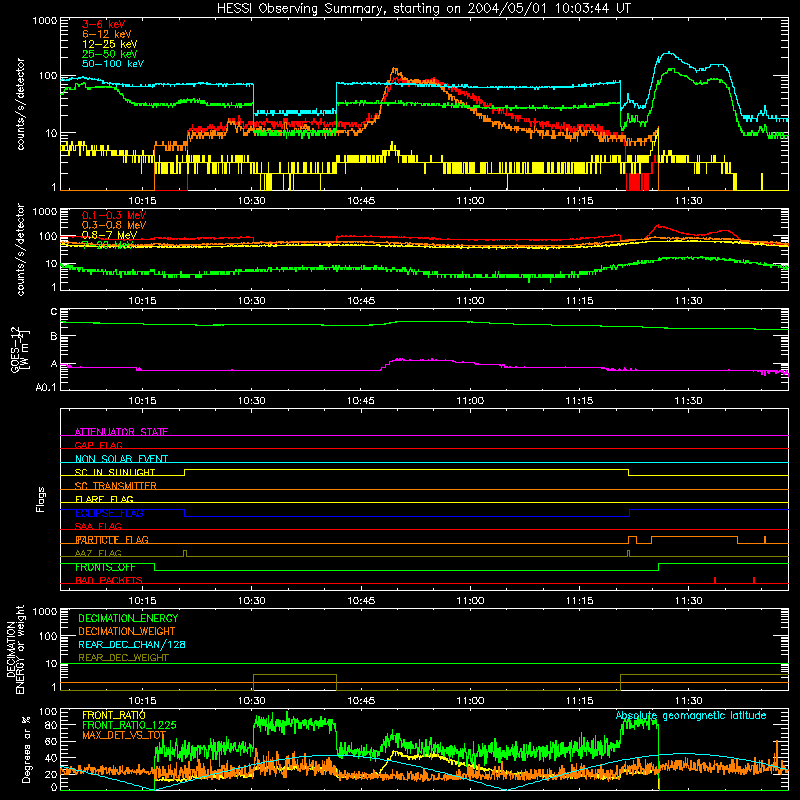Select the 50-100 keV legend label
The height and width of the screenshot is (800, 800).
[x=113, y=64]
